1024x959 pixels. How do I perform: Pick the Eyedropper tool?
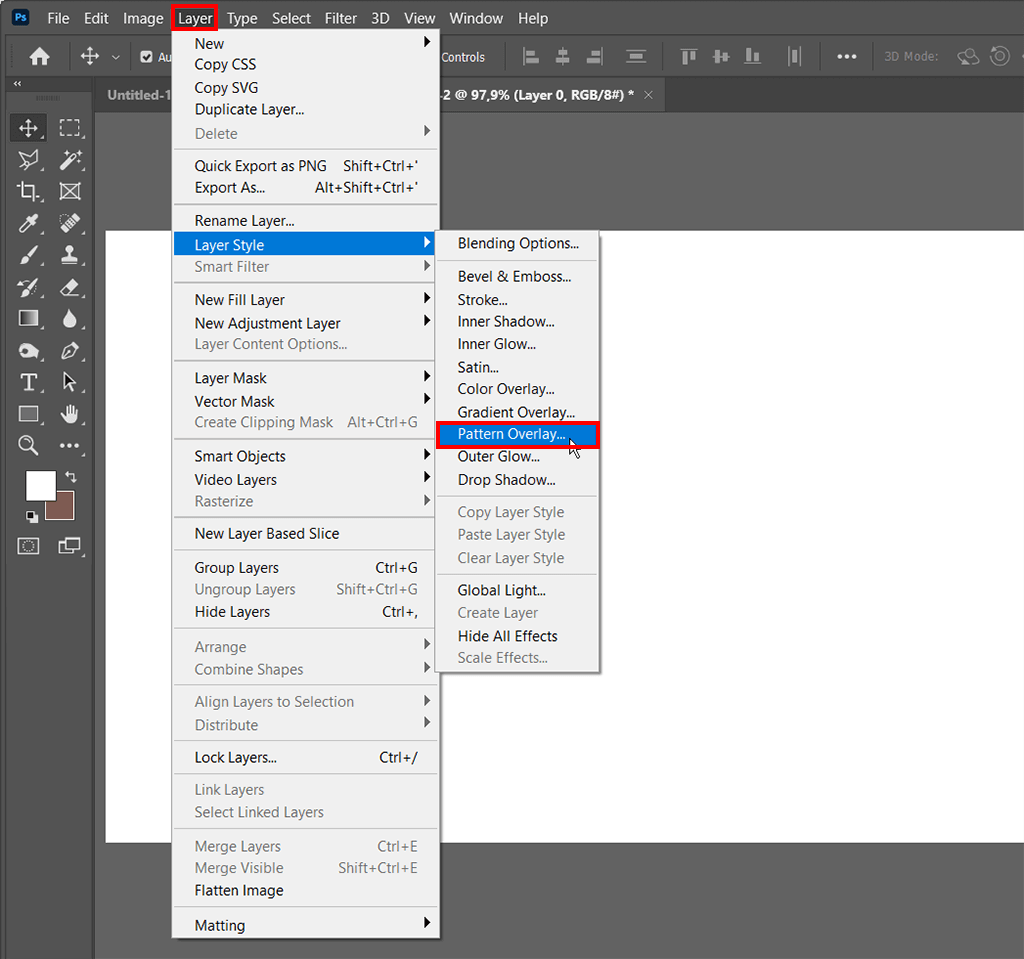28,223
